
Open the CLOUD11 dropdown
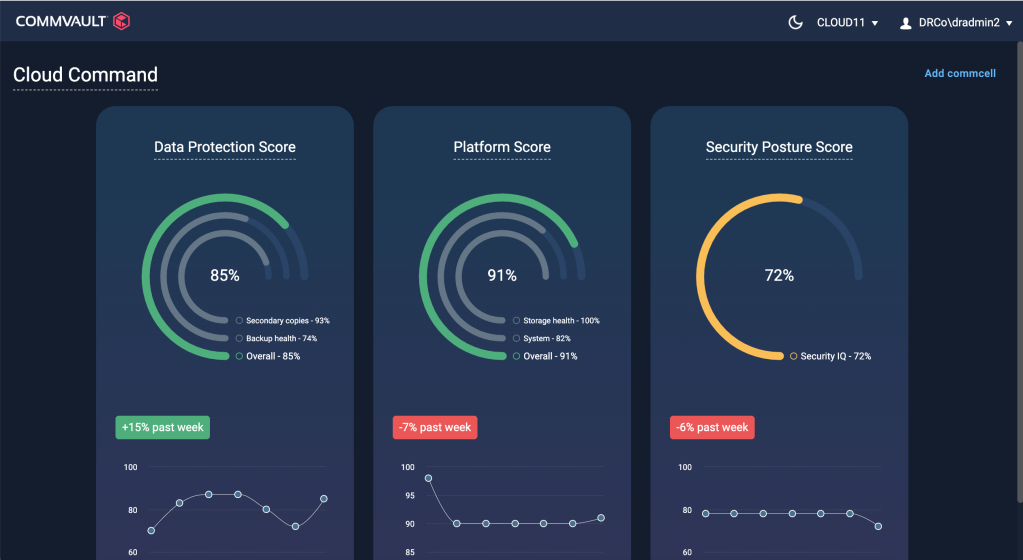point(847,23)
